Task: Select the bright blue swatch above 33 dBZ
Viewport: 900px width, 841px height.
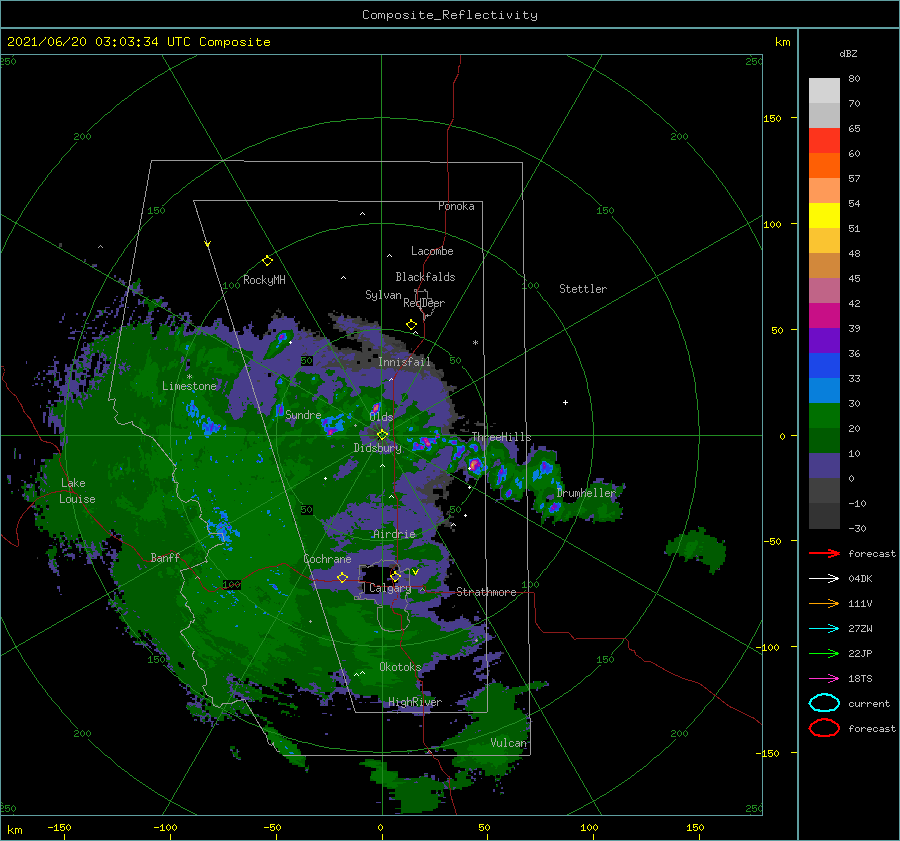Action: [x=824, y=365]
